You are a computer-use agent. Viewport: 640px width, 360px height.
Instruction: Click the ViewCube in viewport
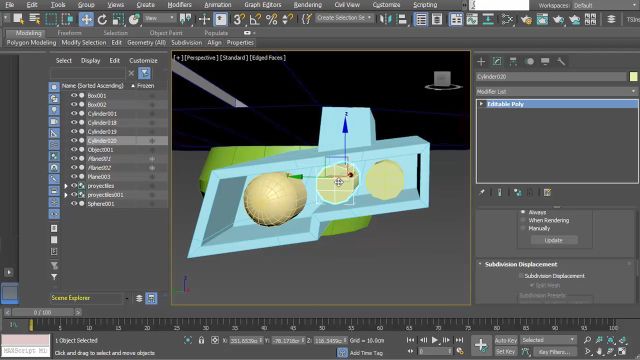442,79
